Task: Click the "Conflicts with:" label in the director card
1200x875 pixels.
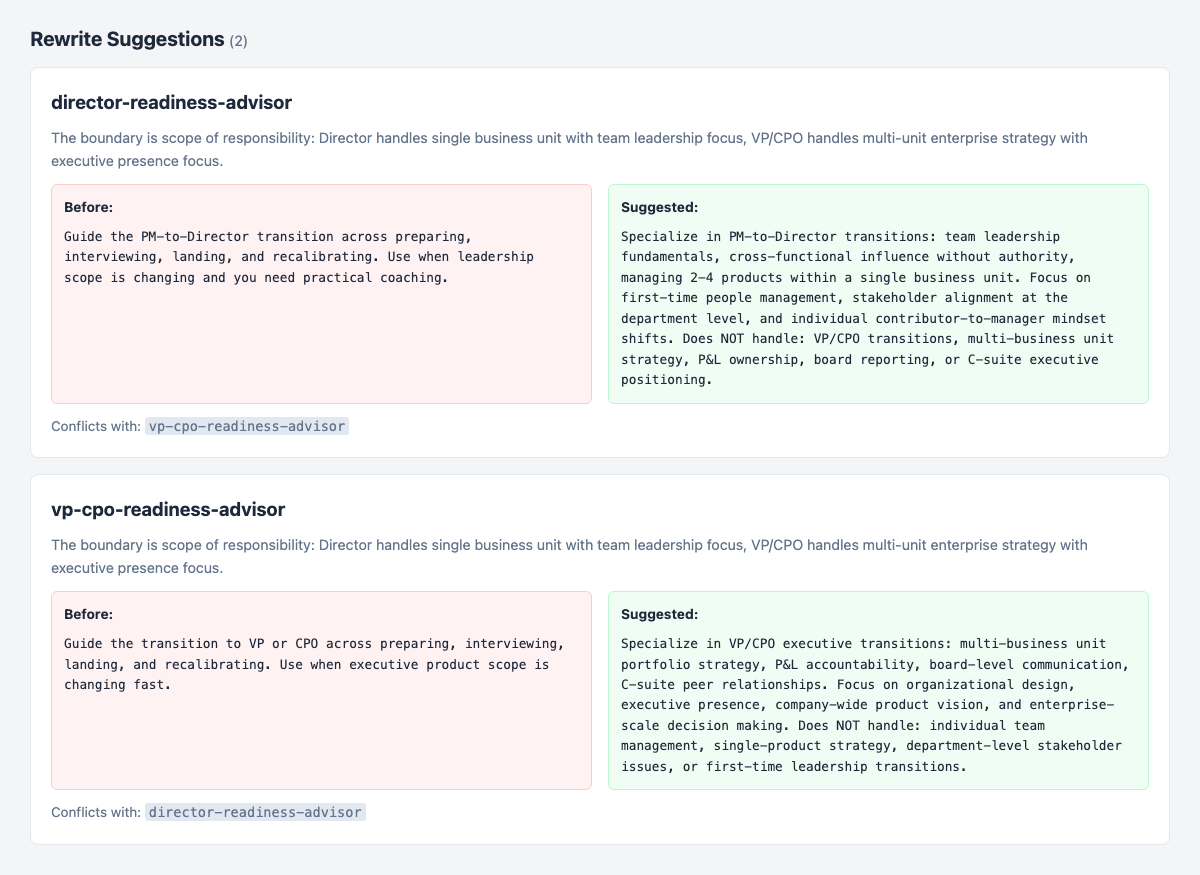Action: point(96,426)
